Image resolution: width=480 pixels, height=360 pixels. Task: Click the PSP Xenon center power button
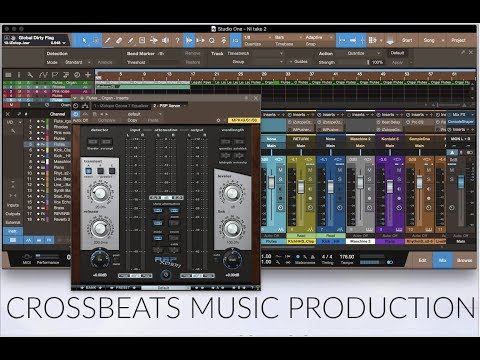pyautogui.click(x=166, y=275)
